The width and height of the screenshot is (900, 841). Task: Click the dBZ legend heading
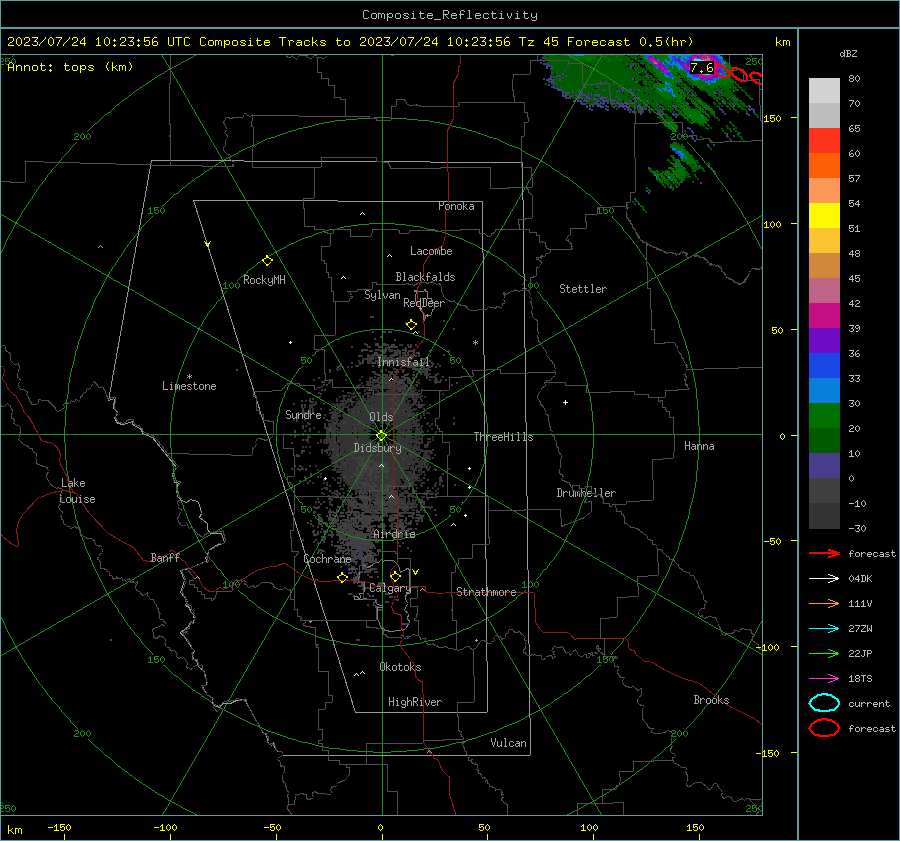pos(848,54)
